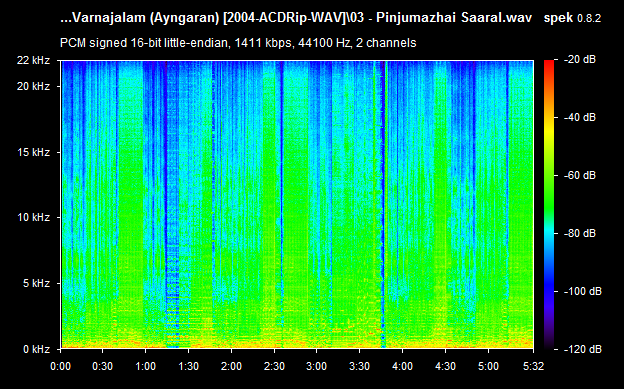624x389 pixels.
Task: Click the red top of color scale
Action: coord(549,63)
